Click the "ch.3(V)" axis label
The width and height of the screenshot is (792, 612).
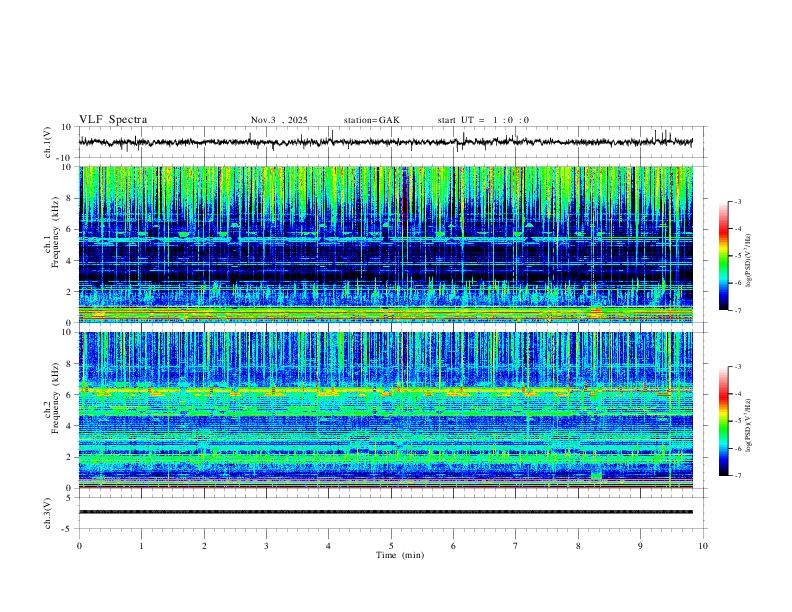[x=48, y=513]
